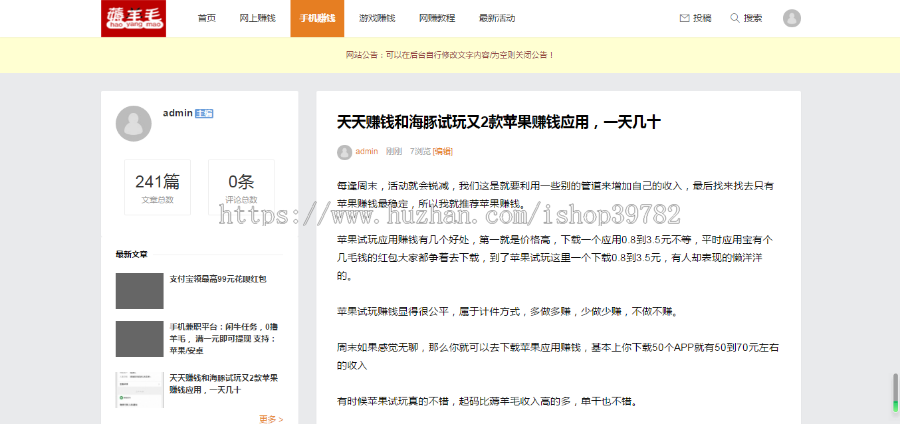Screen dimensions: 900x424
Task: Click the 搜索 link text
Action: point(753,18)
